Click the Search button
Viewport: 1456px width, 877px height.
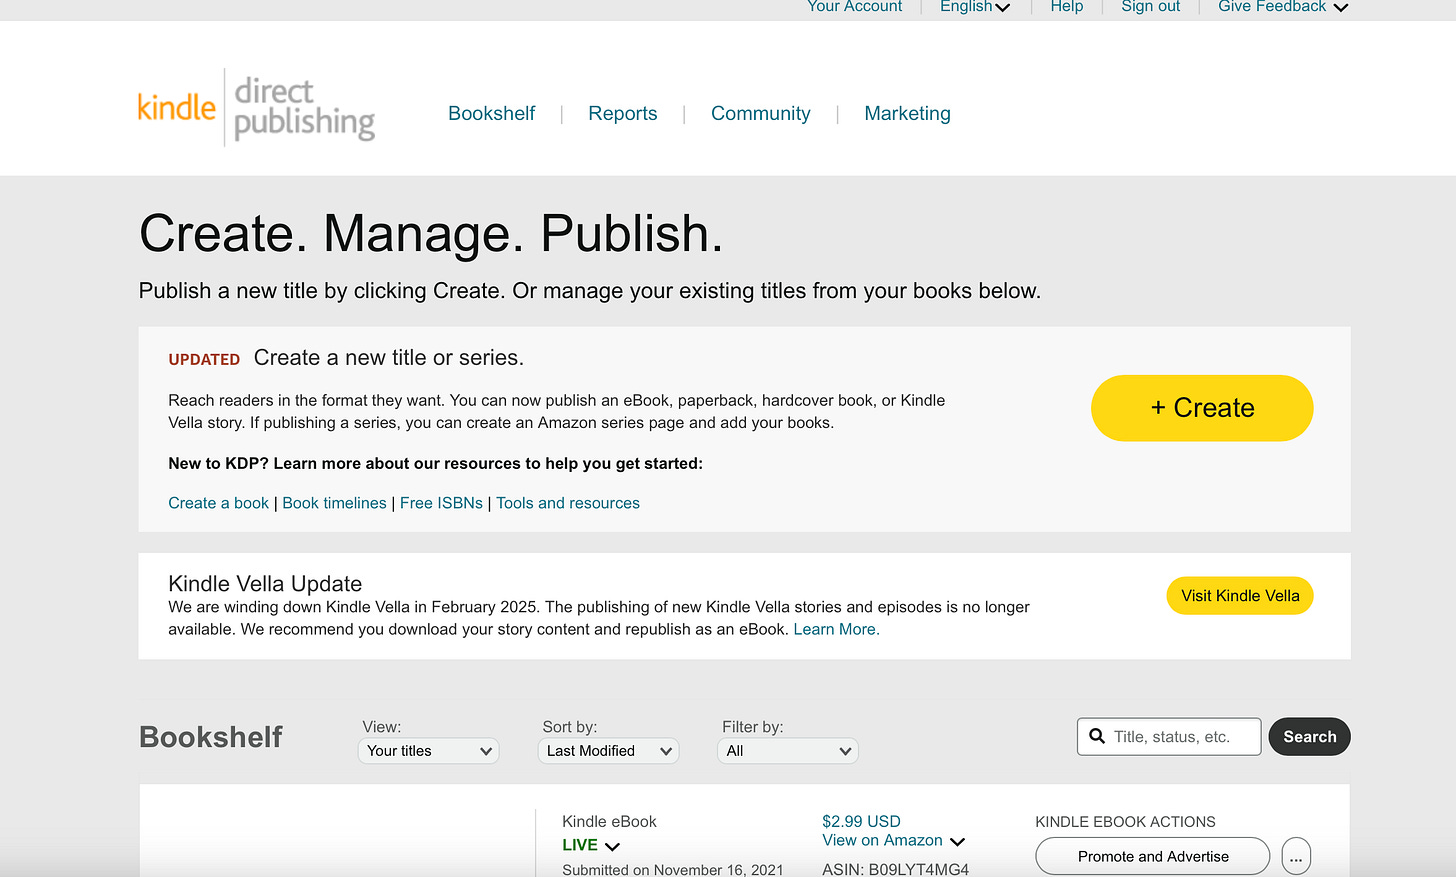pyautogui.click(x=1310, y=737)
